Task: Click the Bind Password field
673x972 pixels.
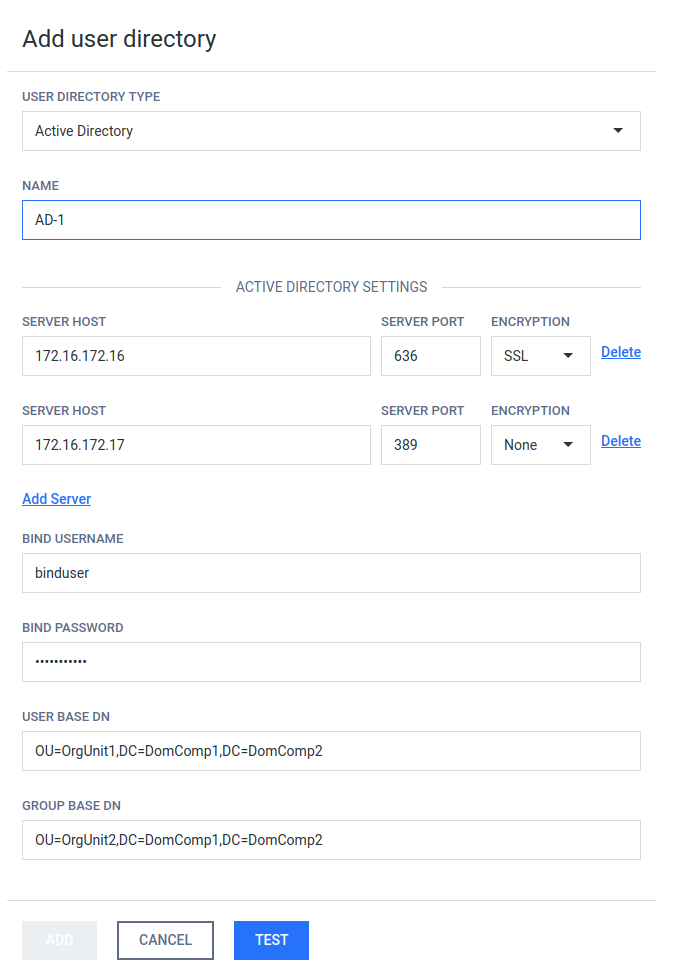Action: point(331,661)
